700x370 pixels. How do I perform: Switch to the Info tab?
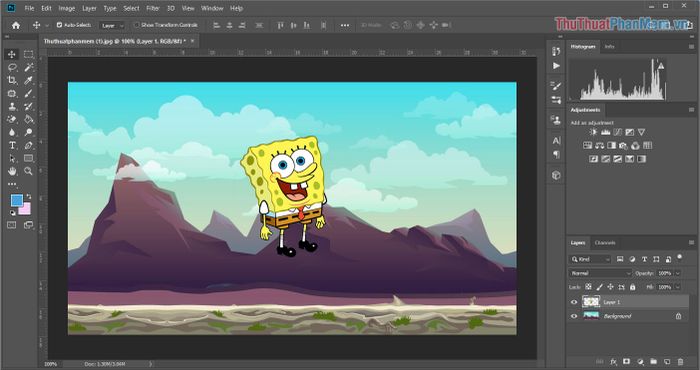pos(609,46)
